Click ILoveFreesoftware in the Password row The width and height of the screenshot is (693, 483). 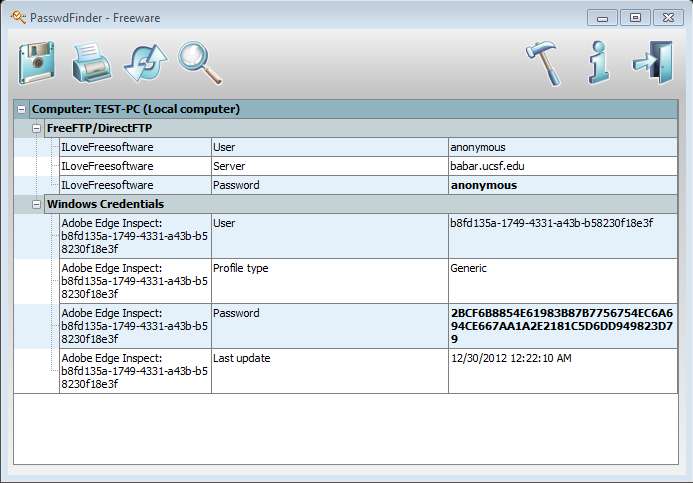tap(107, 185)
